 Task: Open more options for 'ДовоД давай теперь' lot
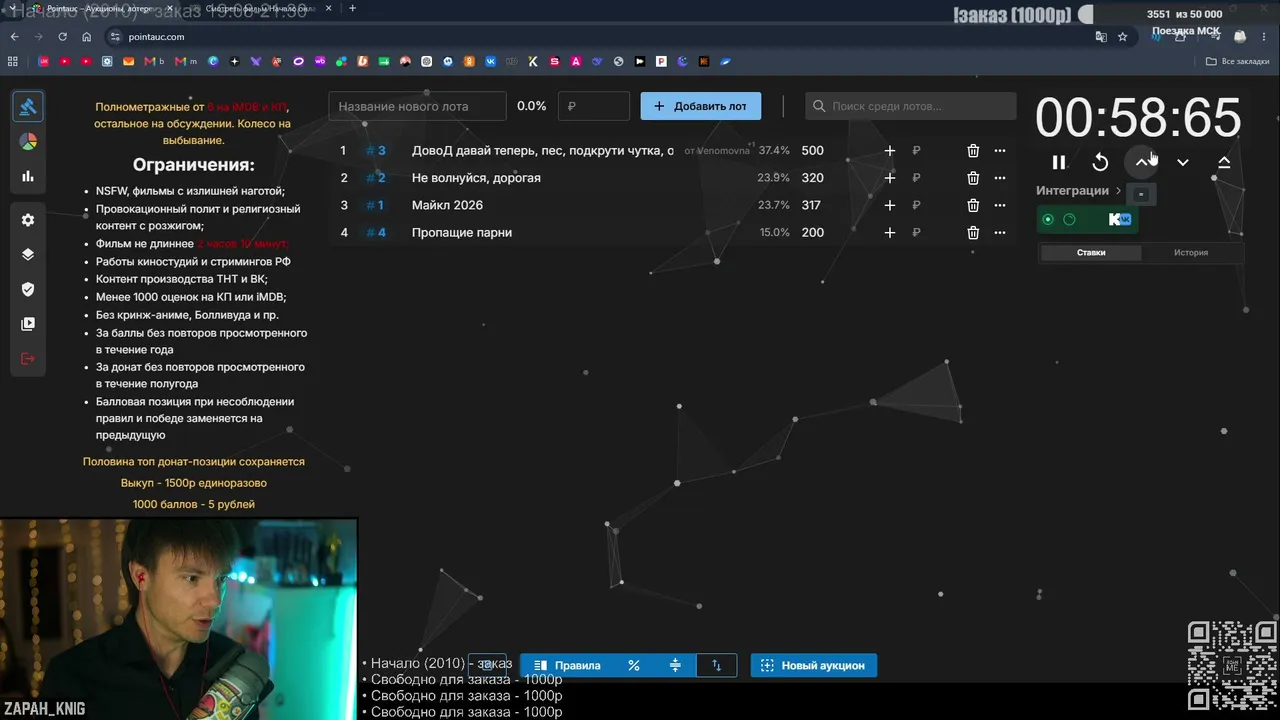click(x=1000, y=151)
